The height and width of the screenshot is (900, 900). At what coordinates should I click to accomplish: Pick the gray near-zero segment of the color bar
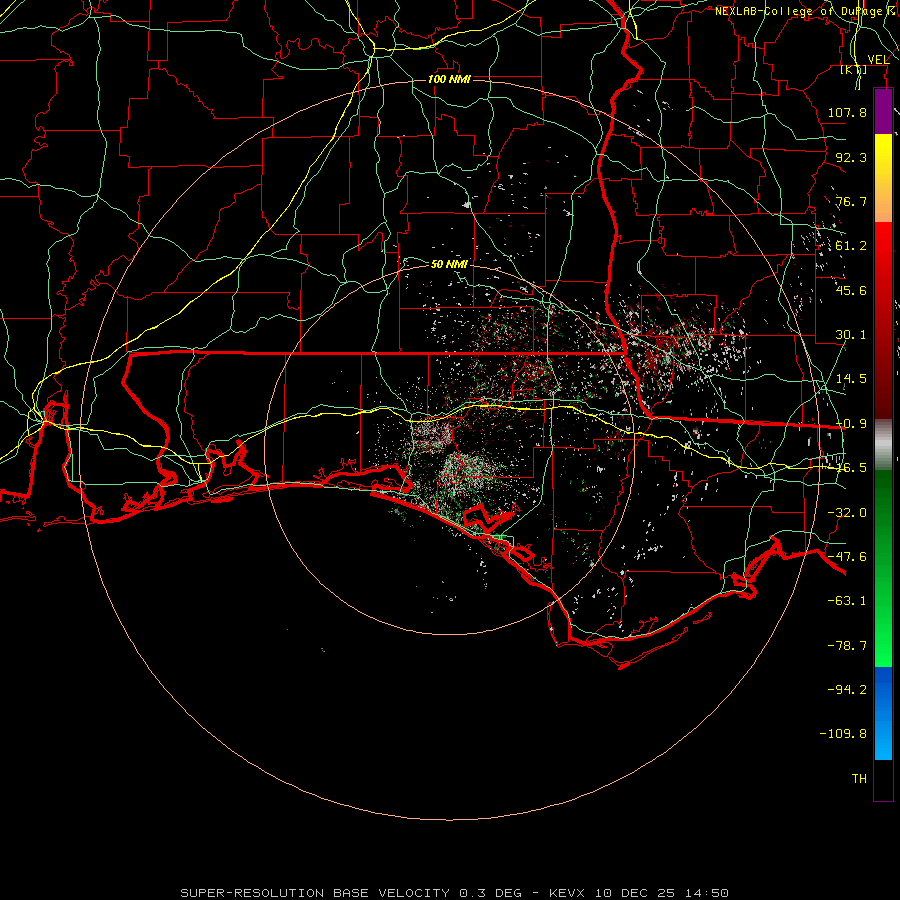click(x=883, y=444)
